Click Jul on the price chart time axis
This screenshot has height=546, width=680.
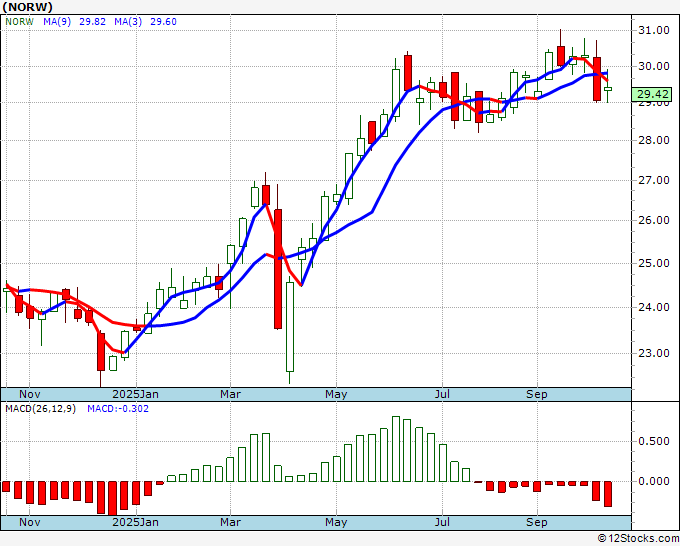click(442, 394)
